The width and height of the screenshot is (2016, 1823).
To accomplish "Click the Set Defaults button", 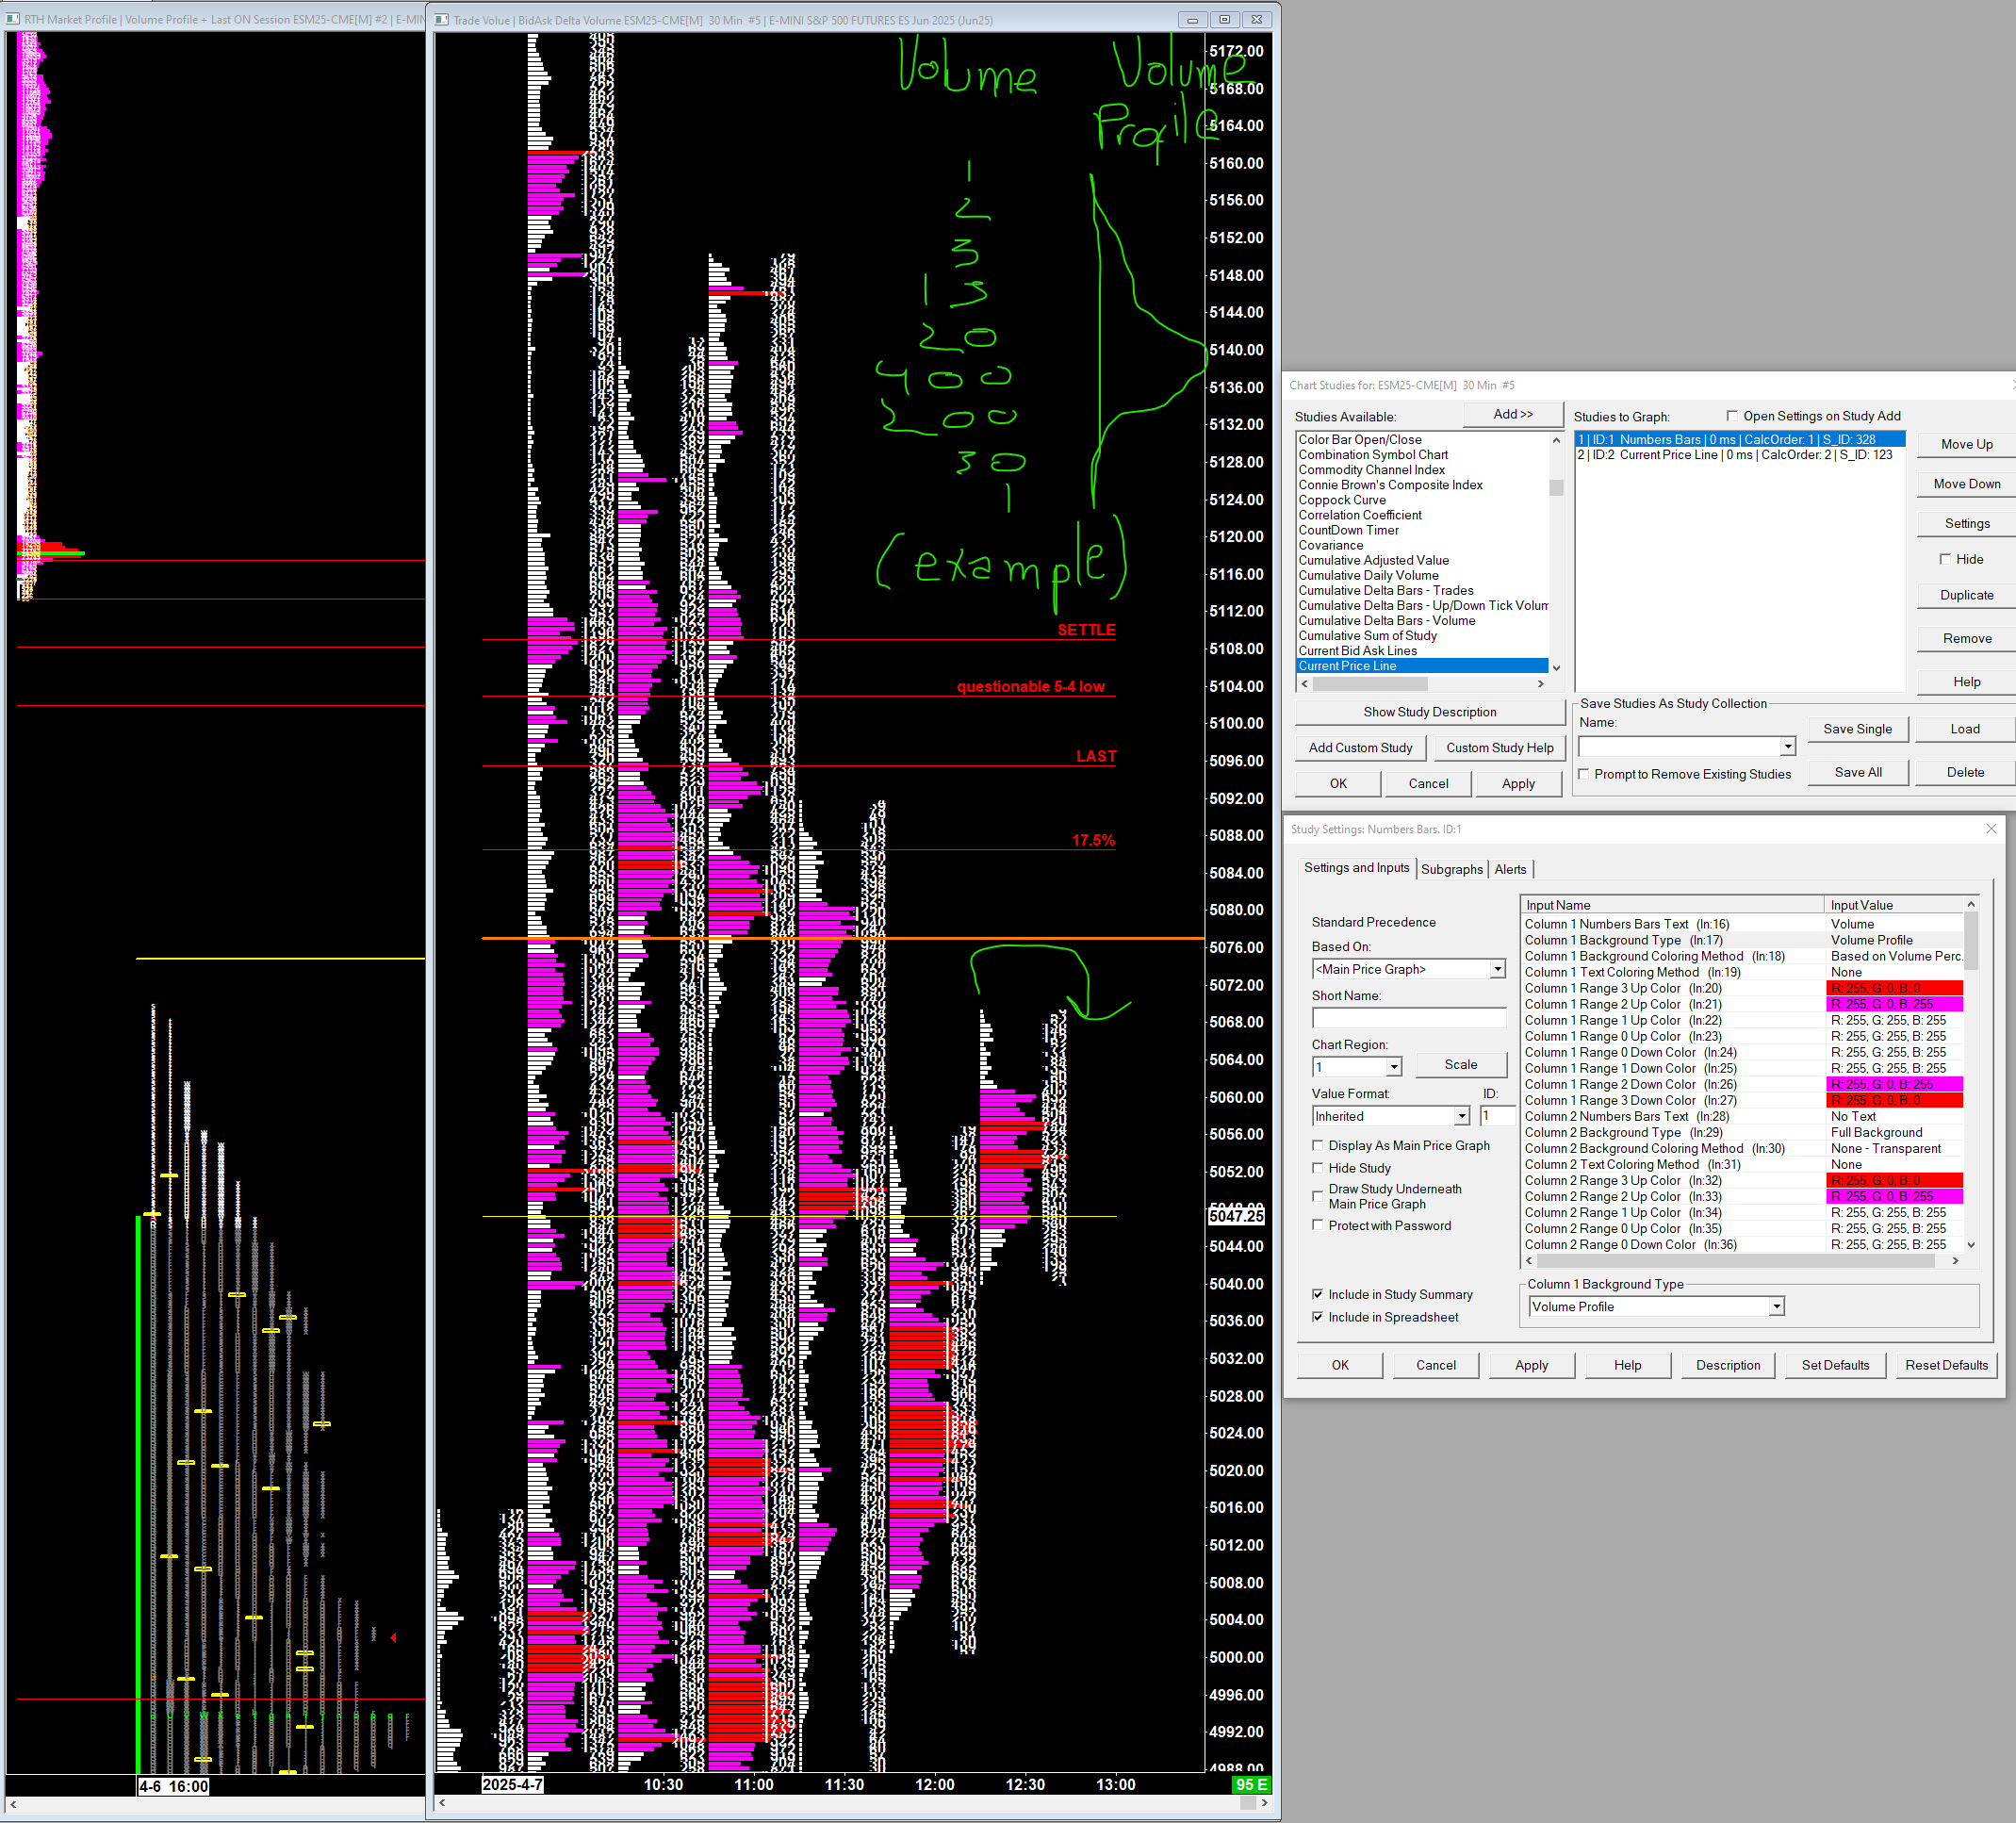I will pos(1834,1365).
